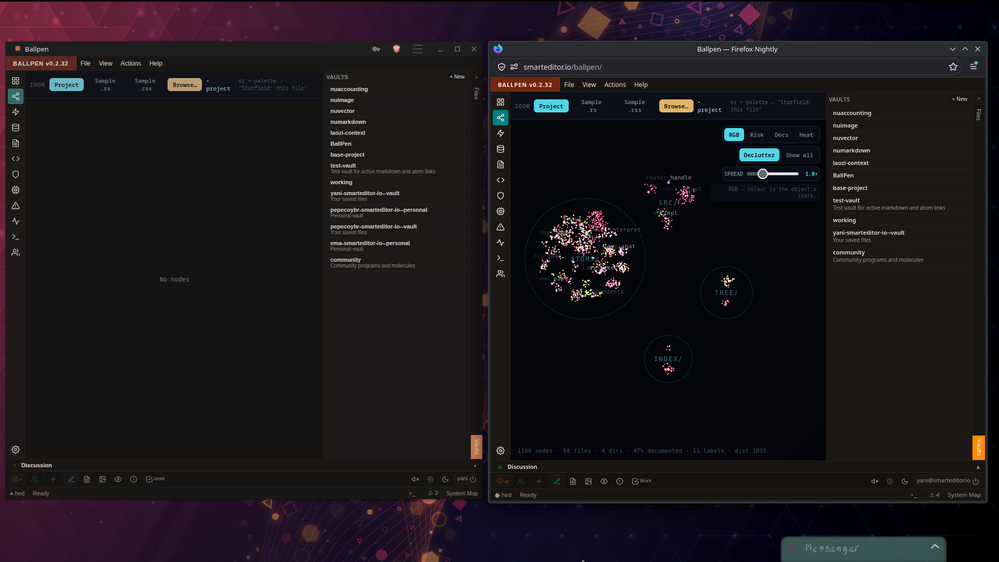Screen dimensions: 999x562
Task: Click the Firefox address bar URL
Action: tap(563, 67)
